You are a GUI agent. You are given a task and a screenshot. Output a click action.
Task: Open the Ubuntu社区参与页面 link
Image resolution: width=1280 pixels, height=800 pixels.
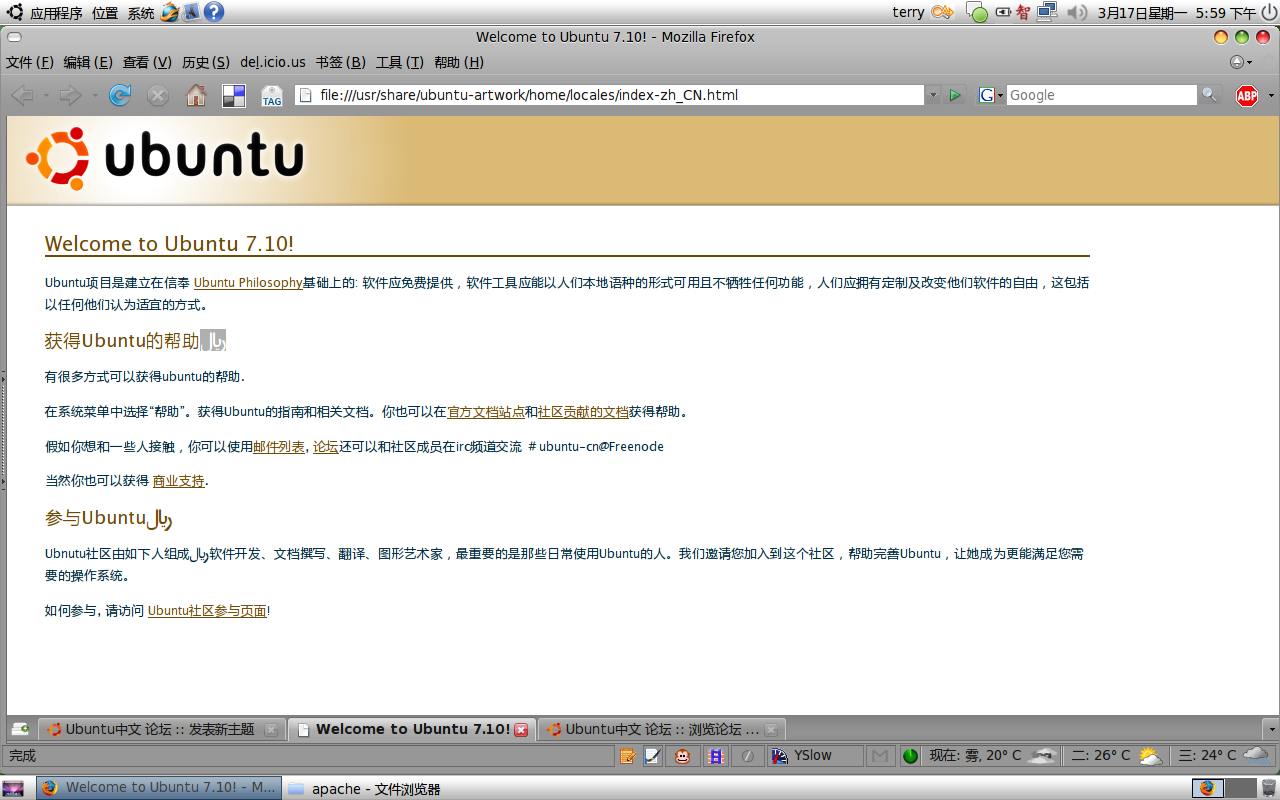[x=207, y=611]
